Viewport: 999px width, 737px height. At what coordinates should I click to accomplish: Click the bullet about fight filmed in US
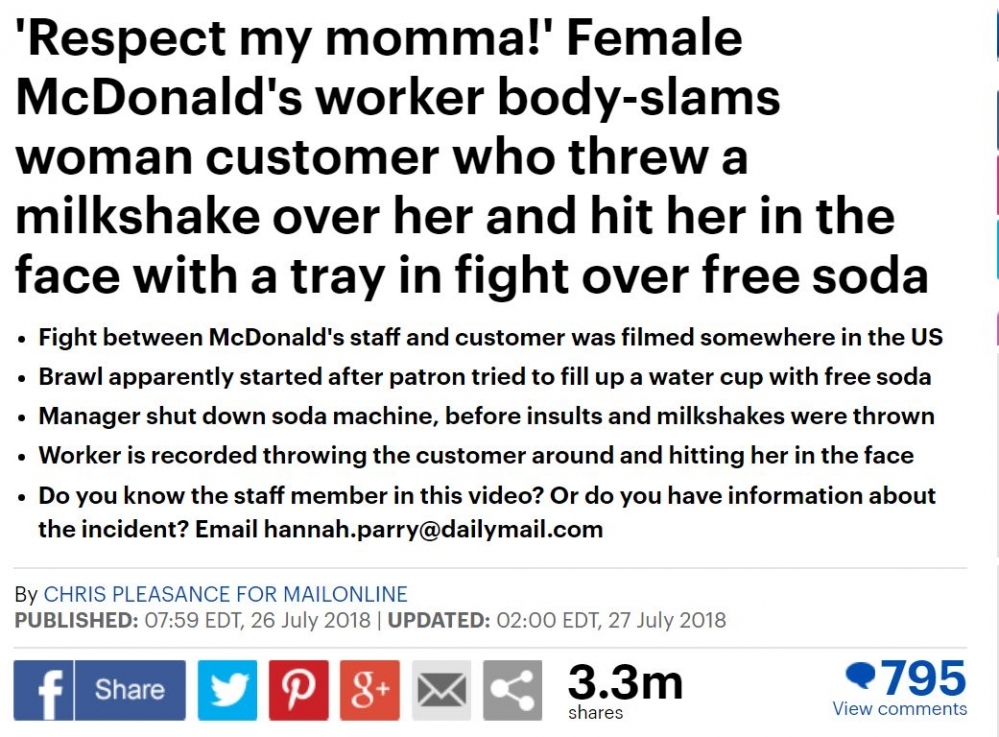[x=490, y=337]
